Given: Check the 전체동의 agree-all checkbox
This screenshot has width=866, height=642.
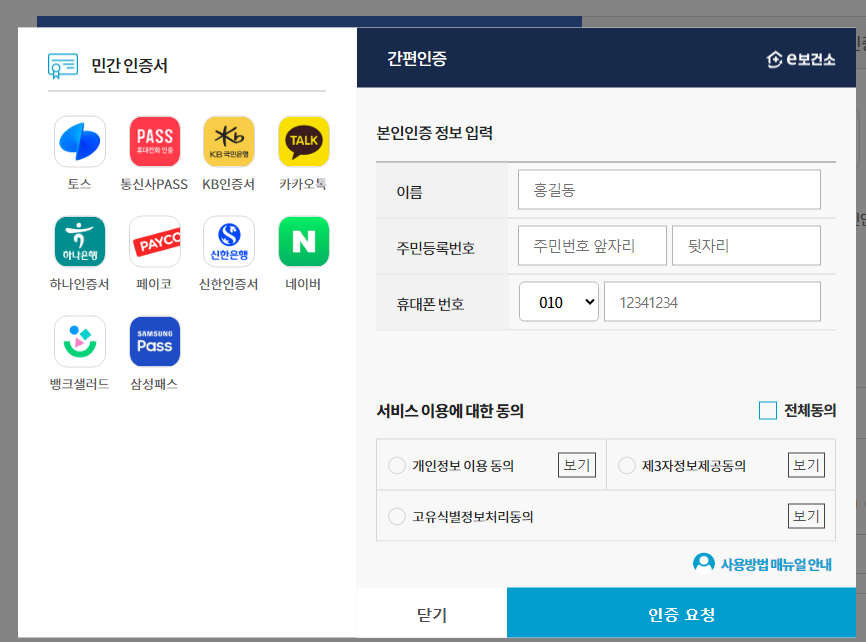Looking at the screenshot, I should (x=768, y=411).
